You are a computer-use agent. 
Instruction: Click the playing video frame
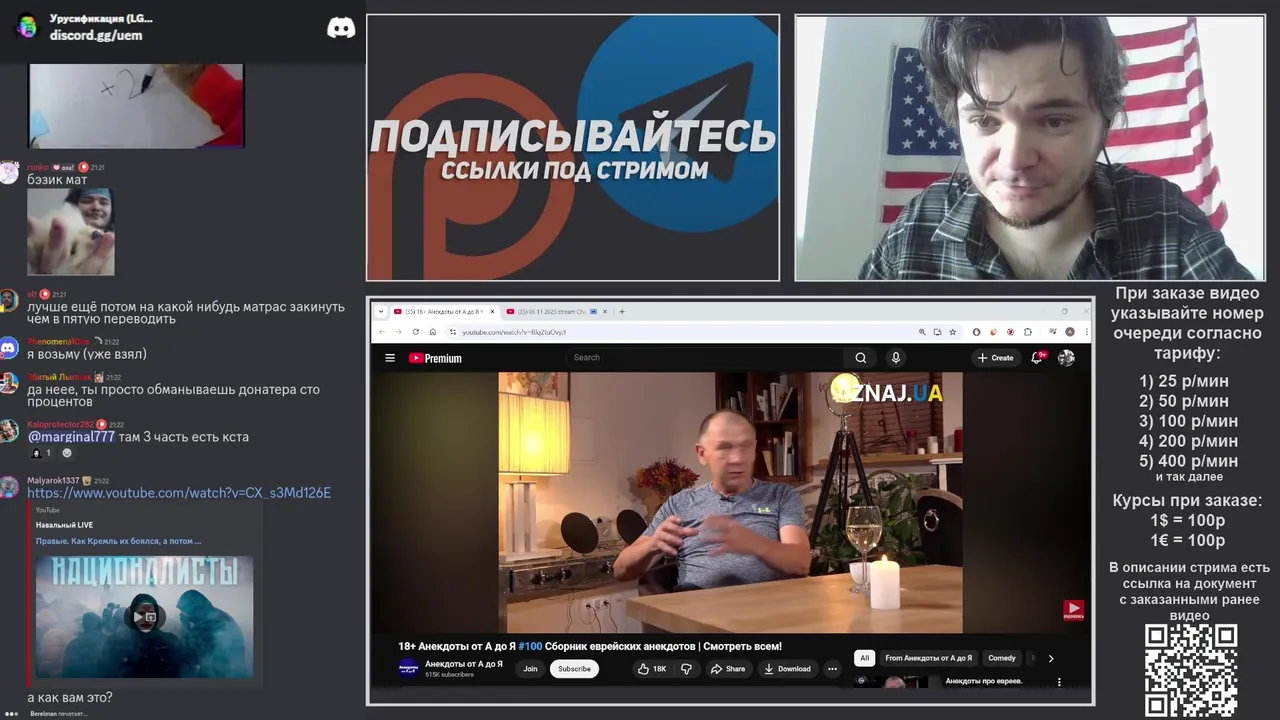[x=730, y=502]
